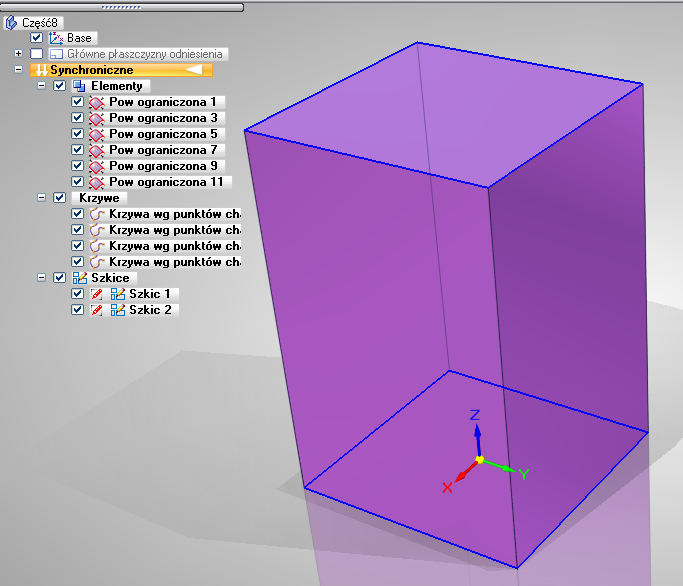This screenshot has height=586, width=683.
Task: Click the fourth Krzywa wg punktów curve icon
Action: point(97,262)
